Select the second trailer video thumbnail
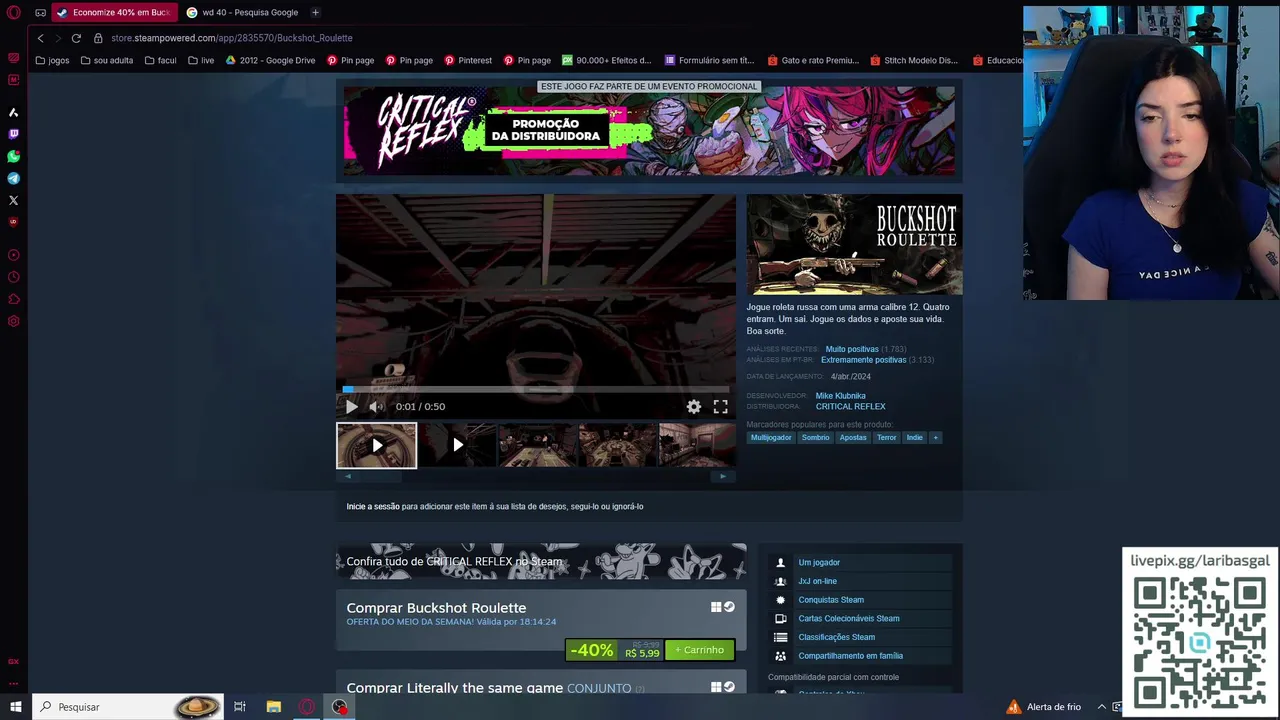 tap(457, 446)
